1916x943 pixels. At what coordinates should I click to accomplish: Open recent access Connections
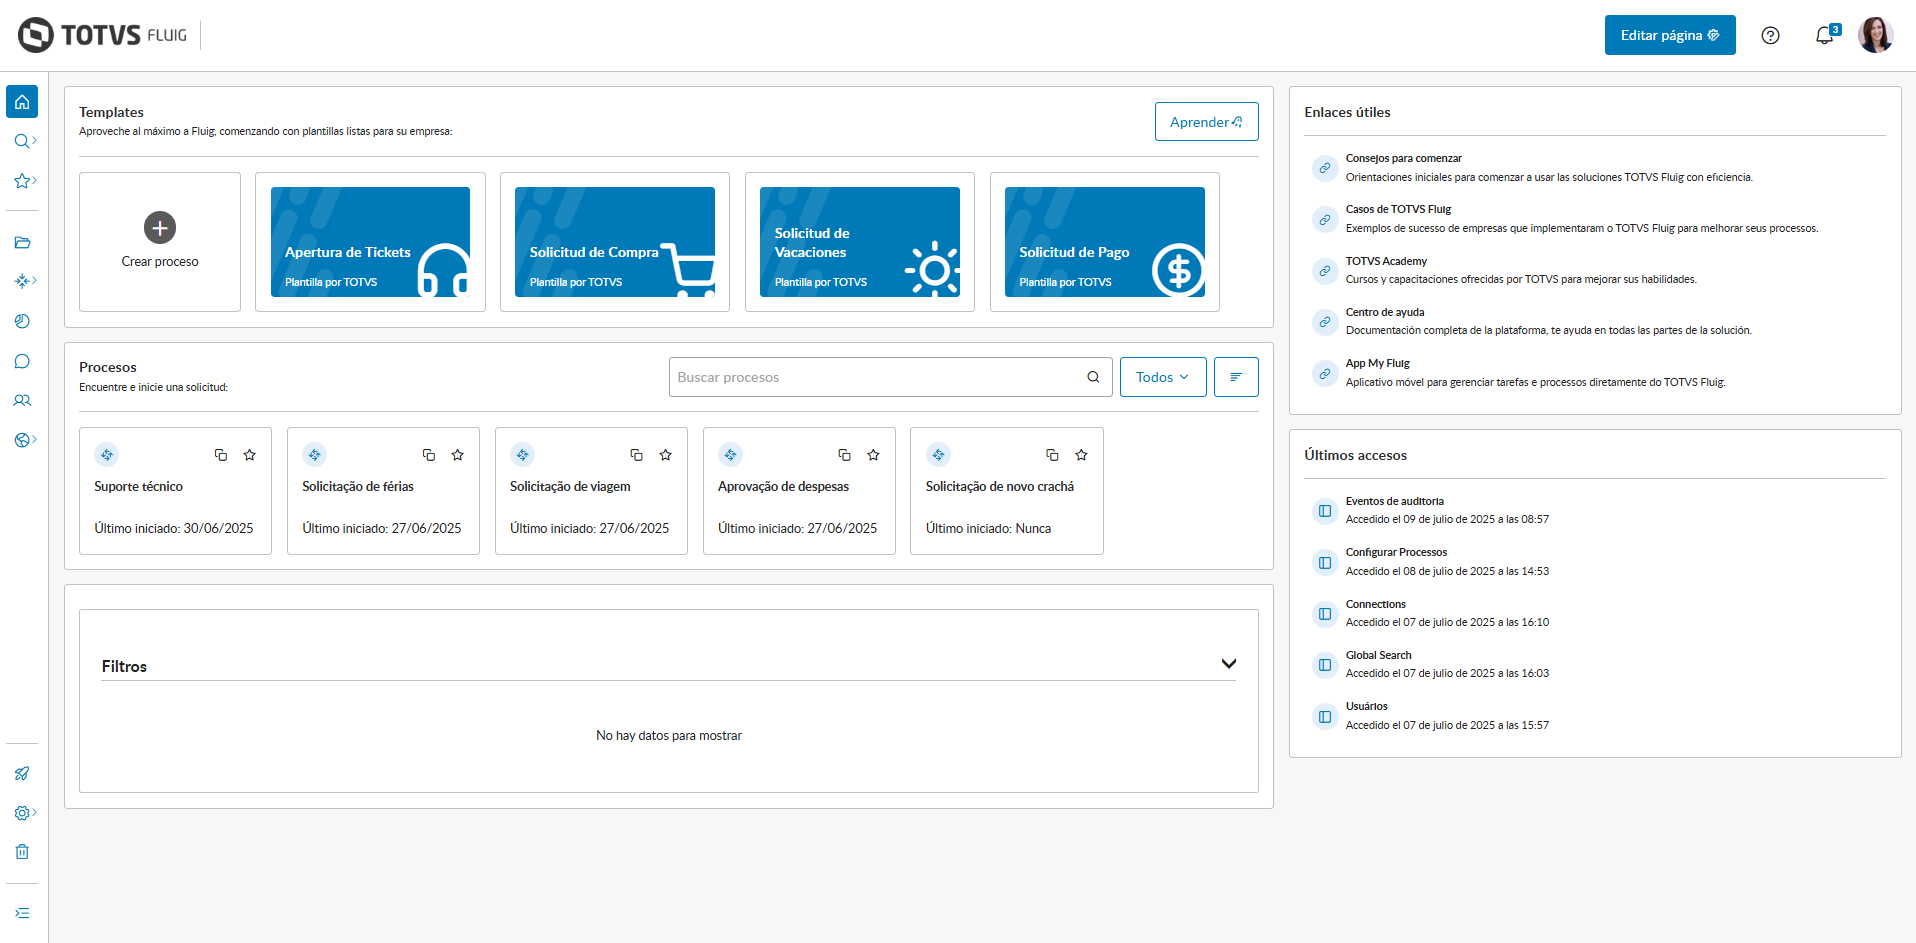pyautogui.click(x=1375, y=604)
